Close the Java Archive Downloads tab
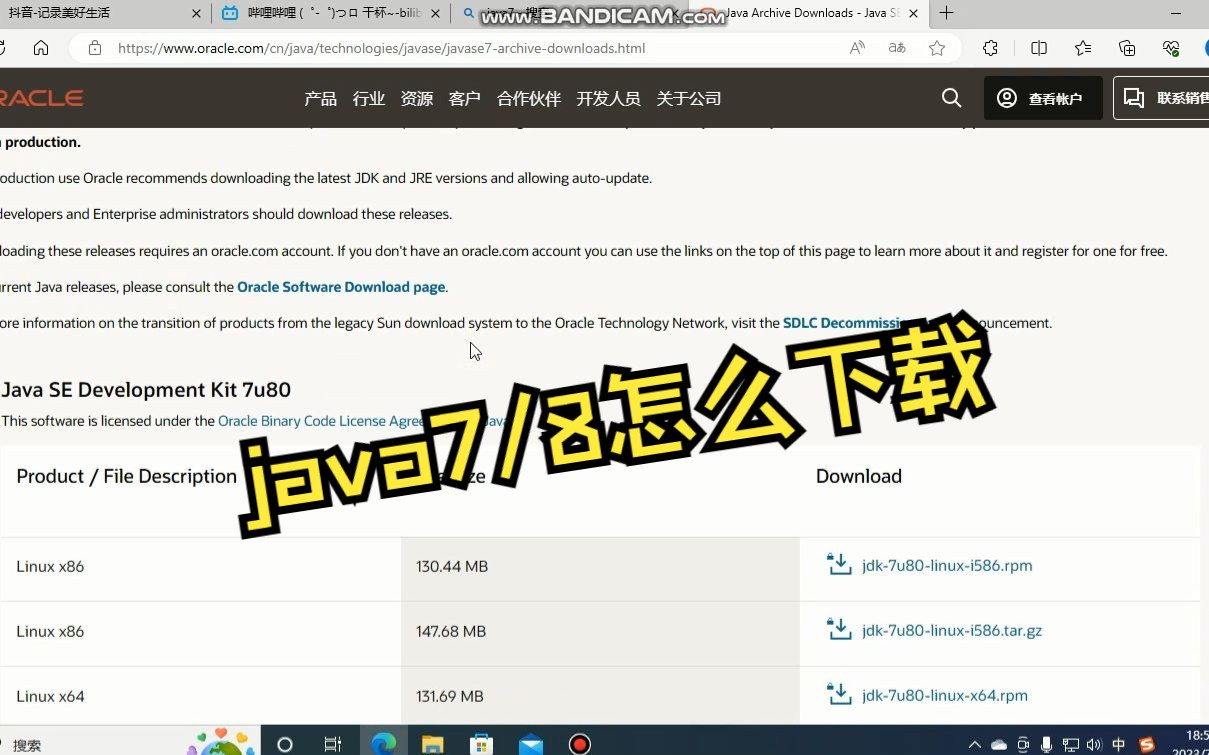Image resolution: width=1209 pixels, height=755 pixels. (913, 14)
